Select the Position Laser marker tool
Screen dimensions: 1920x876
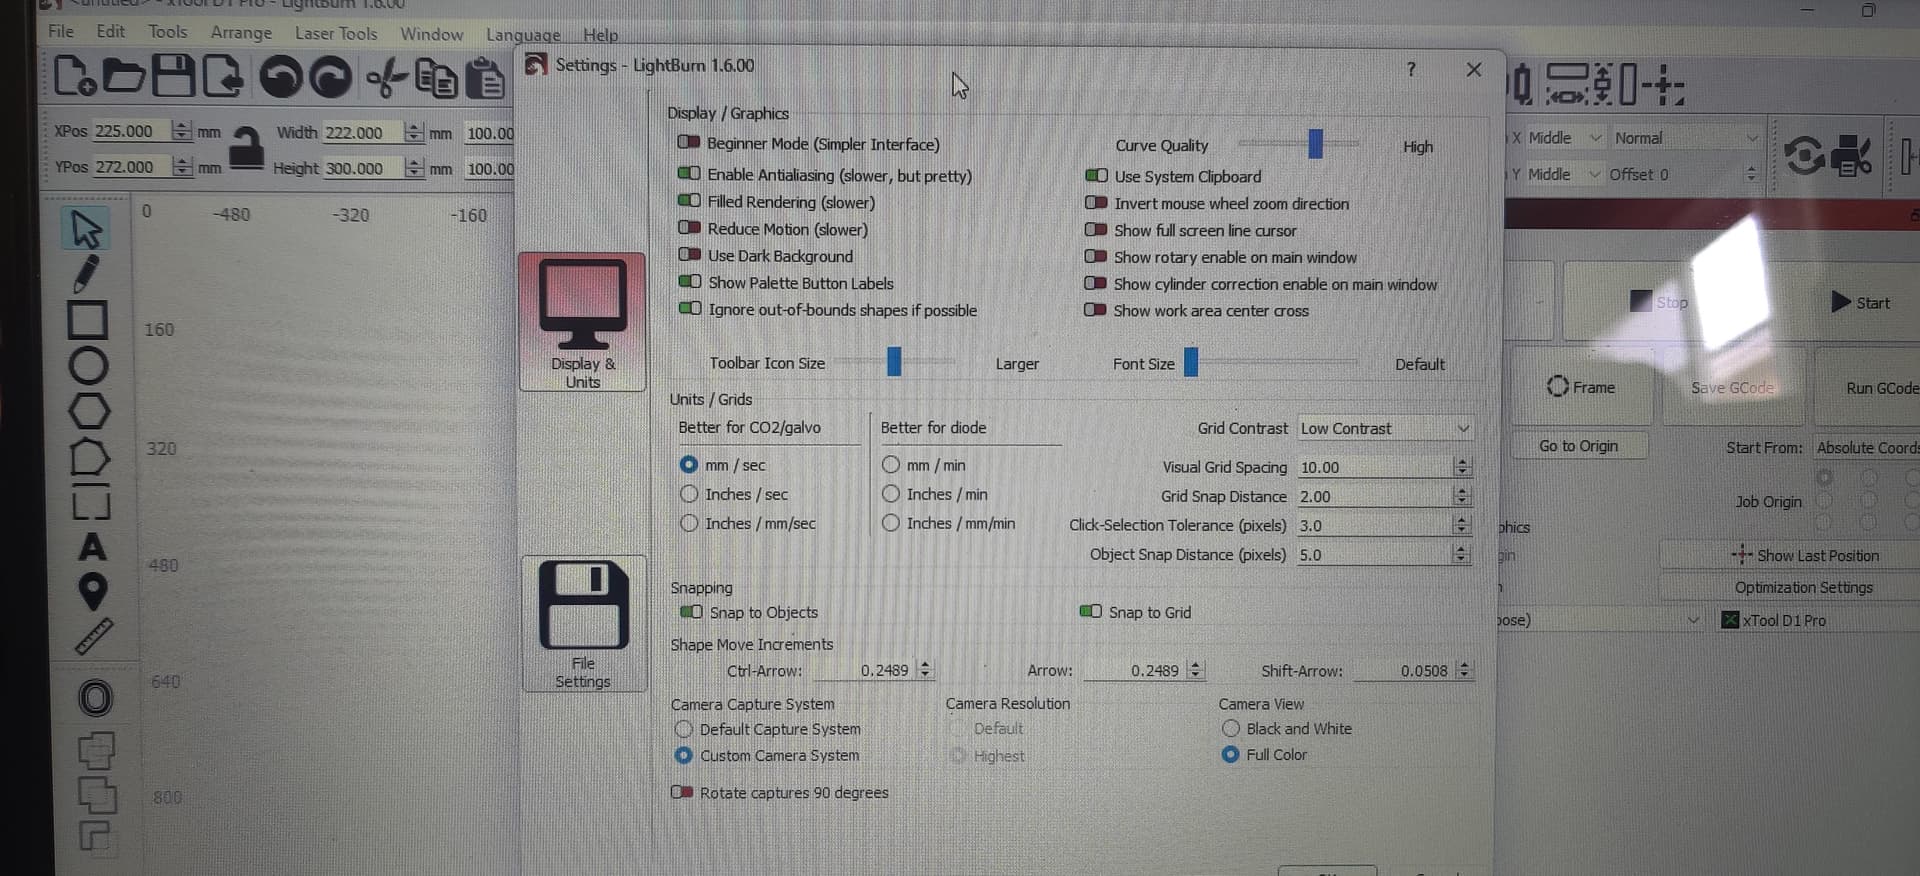[92, 591]
